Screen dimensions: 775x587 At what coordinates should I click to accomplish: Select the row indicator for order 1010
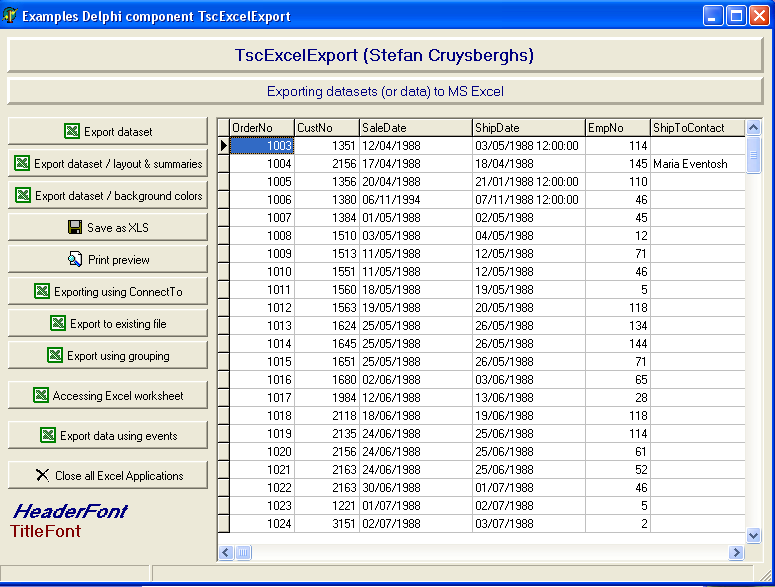click(x=223, y=271)
